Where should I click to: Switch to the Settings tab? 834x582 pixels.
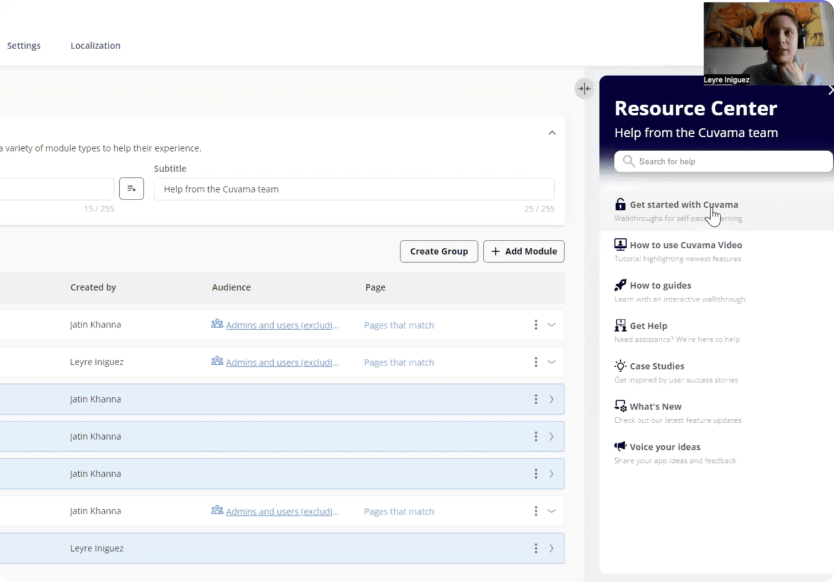(24, 46)
